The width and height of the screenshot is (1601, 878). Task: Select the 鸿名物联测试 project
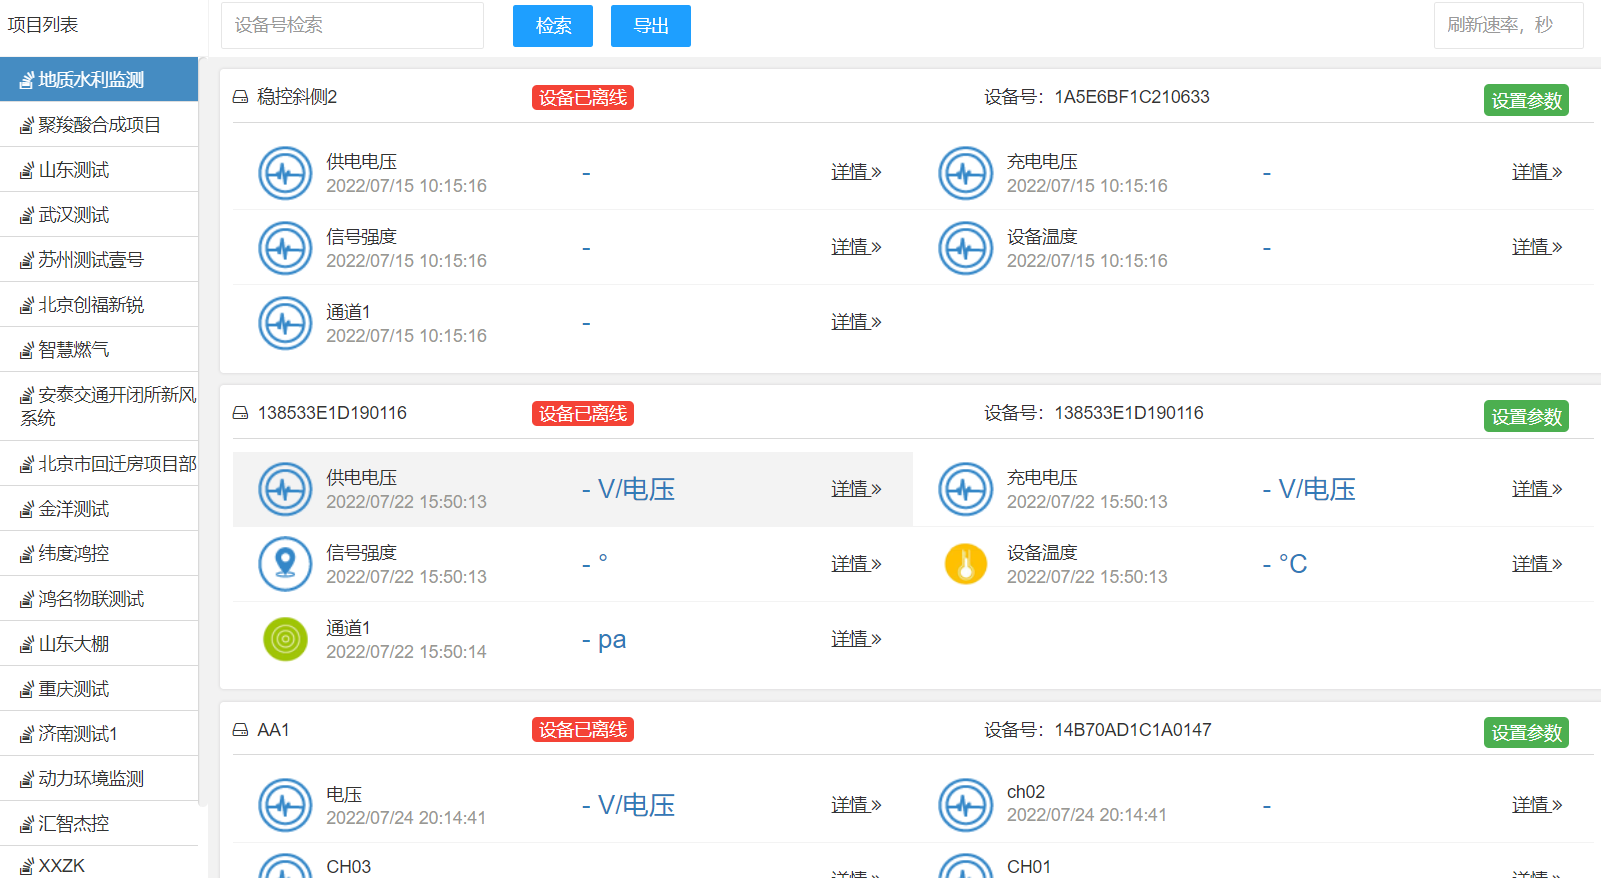click(x=99, y=598)
